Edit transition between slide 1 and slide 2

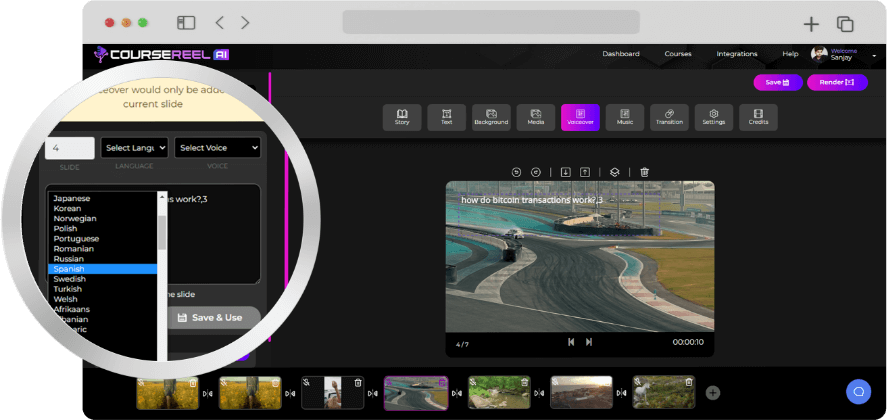point(208,393)
